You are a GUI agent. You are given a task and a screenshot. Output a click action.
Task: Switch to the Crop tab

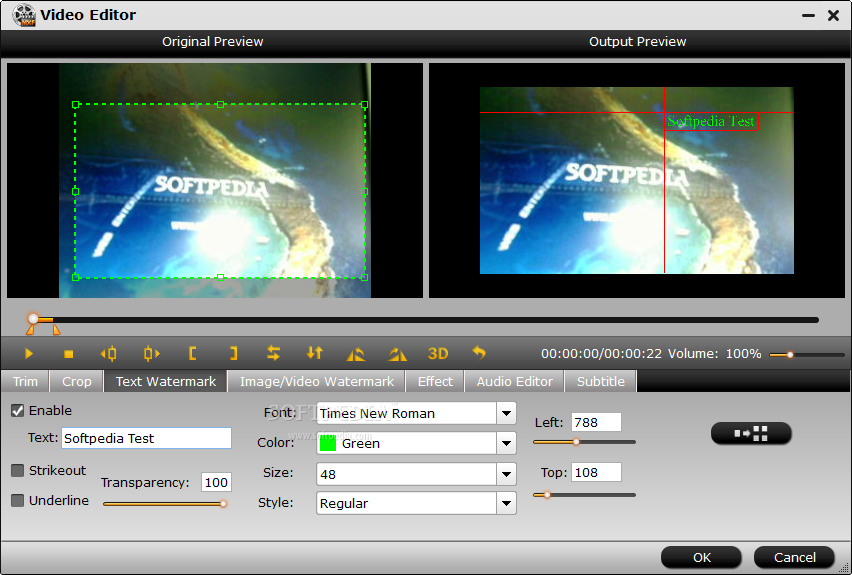tap(77, 382)
